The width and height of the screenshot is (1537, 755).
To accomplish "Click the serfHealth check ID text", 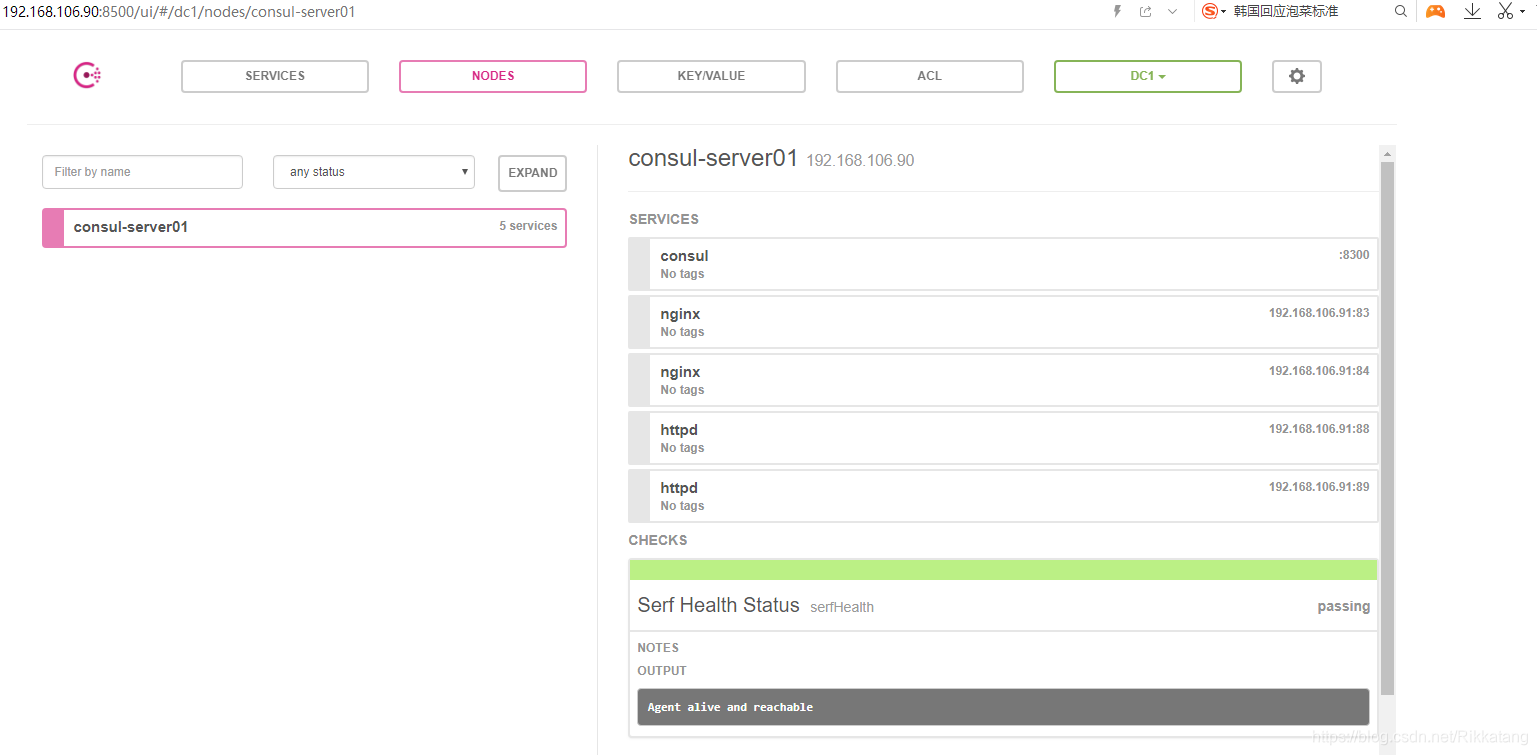I will click(x=842, y=607).
